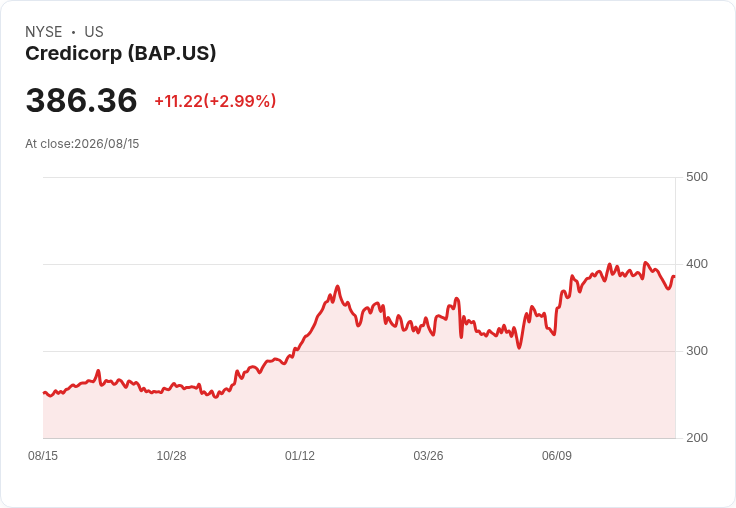The width and height of the screenshot is (736, 508).
Task: Select the 01/12 date on x-axis
Action: pos(300,455)
